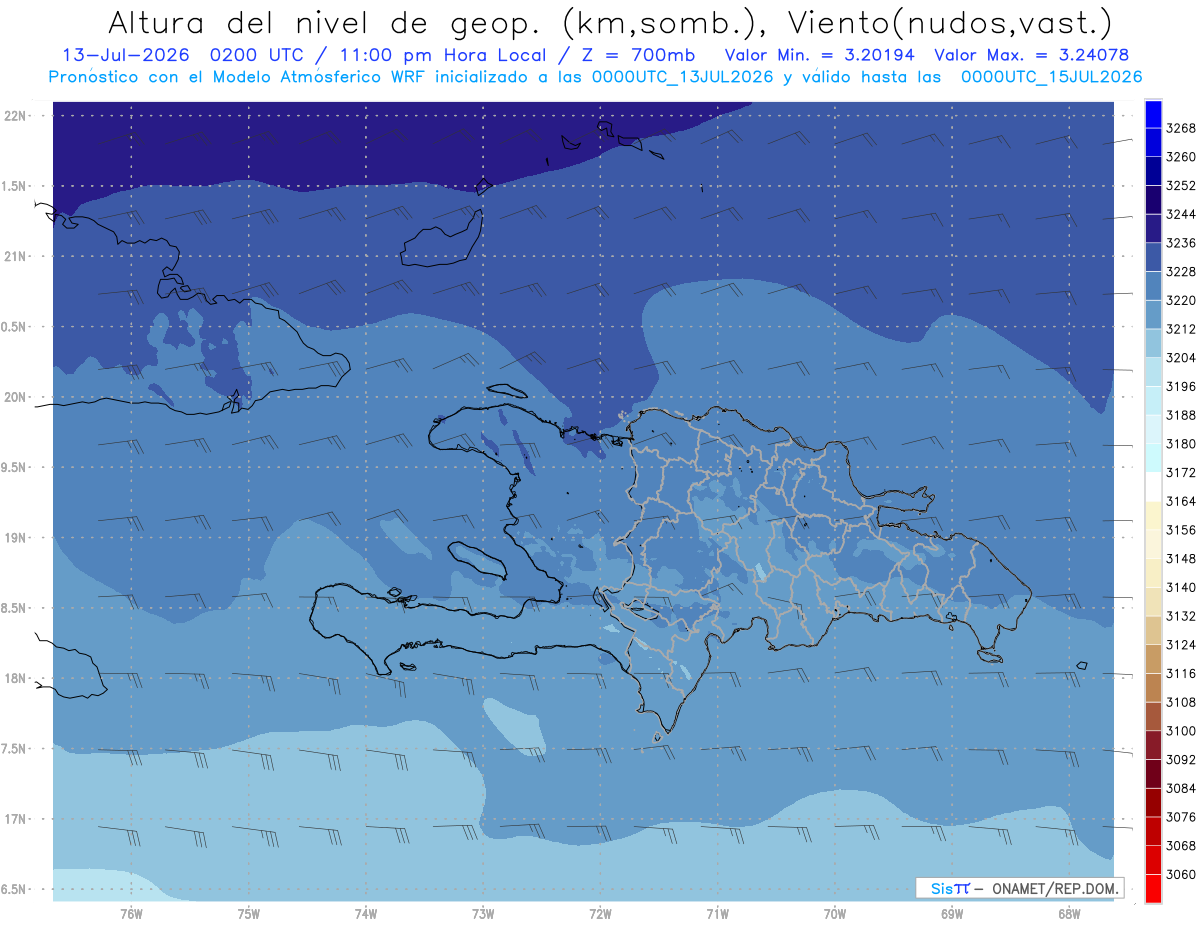Click the '3212' legend value
Viewport: 1200px width, 927px height.
(1181, 329)
